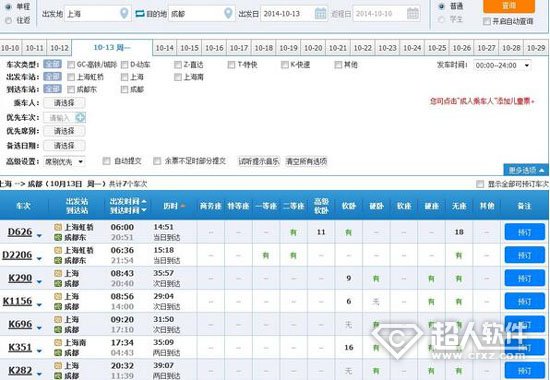
Task: Select one-way trip radio button
Action: 8,7
